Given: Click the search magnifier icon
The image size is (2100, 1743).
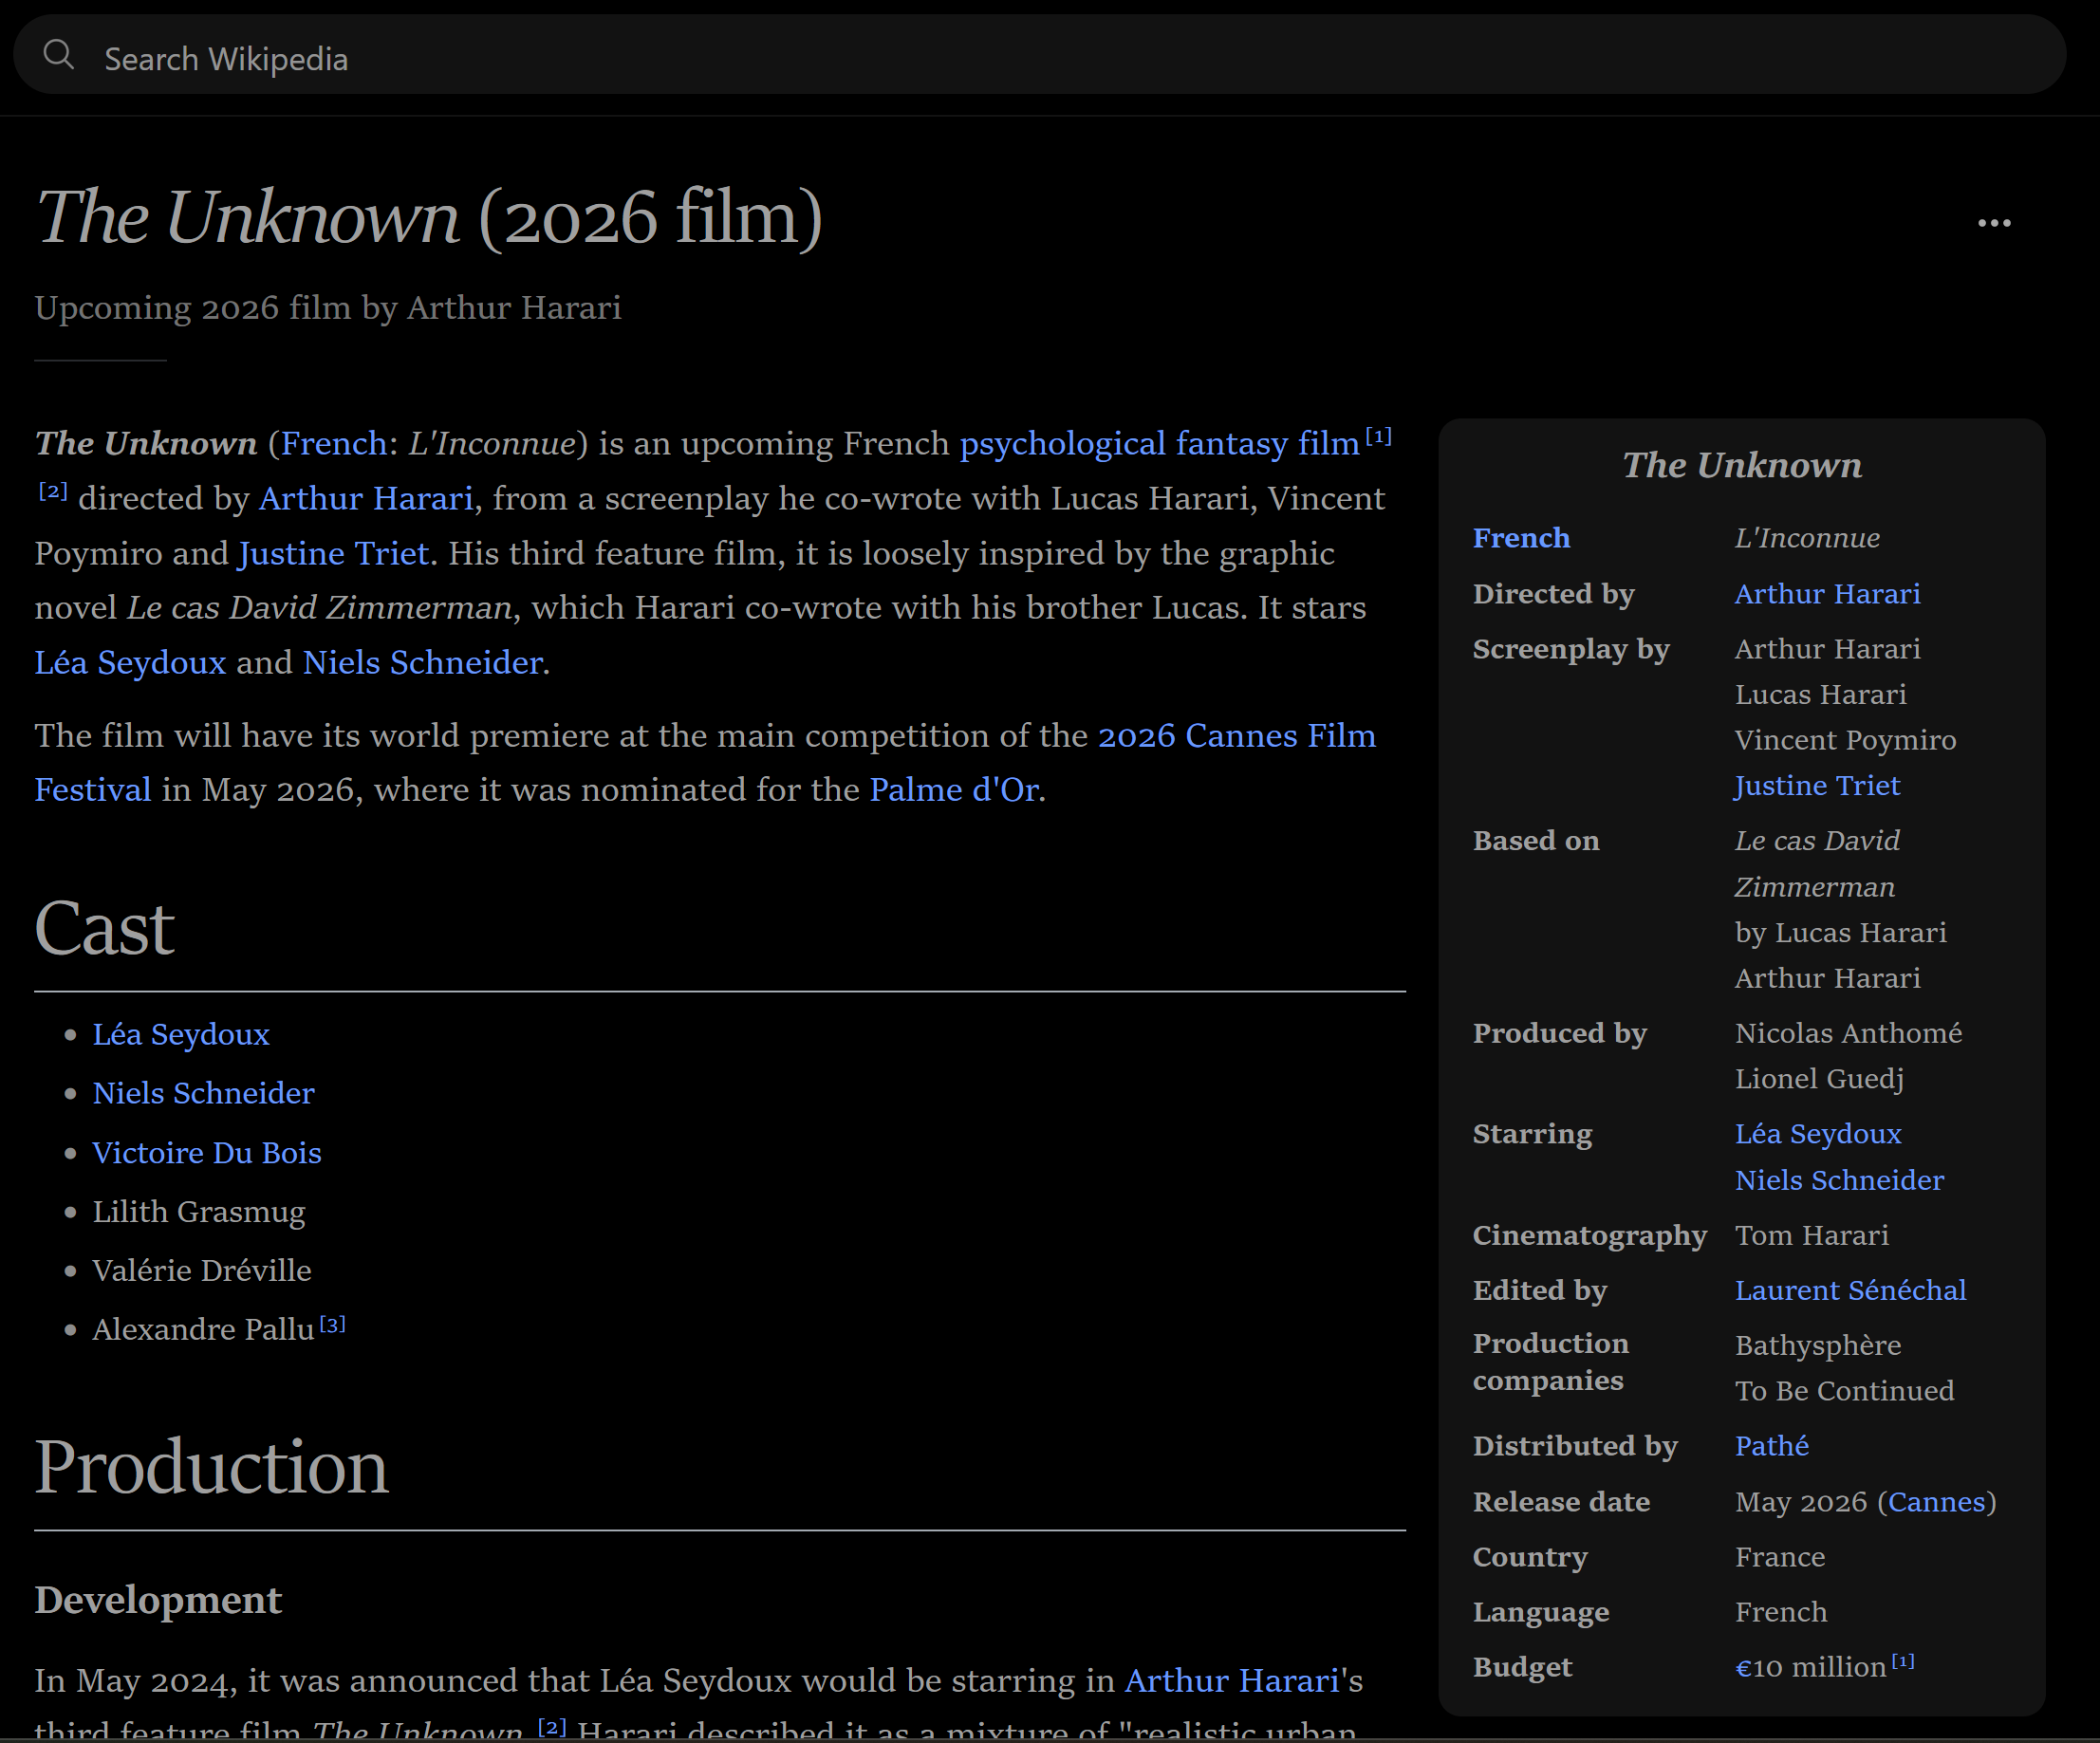Looking at the screenshot, I should coord(59,55).
